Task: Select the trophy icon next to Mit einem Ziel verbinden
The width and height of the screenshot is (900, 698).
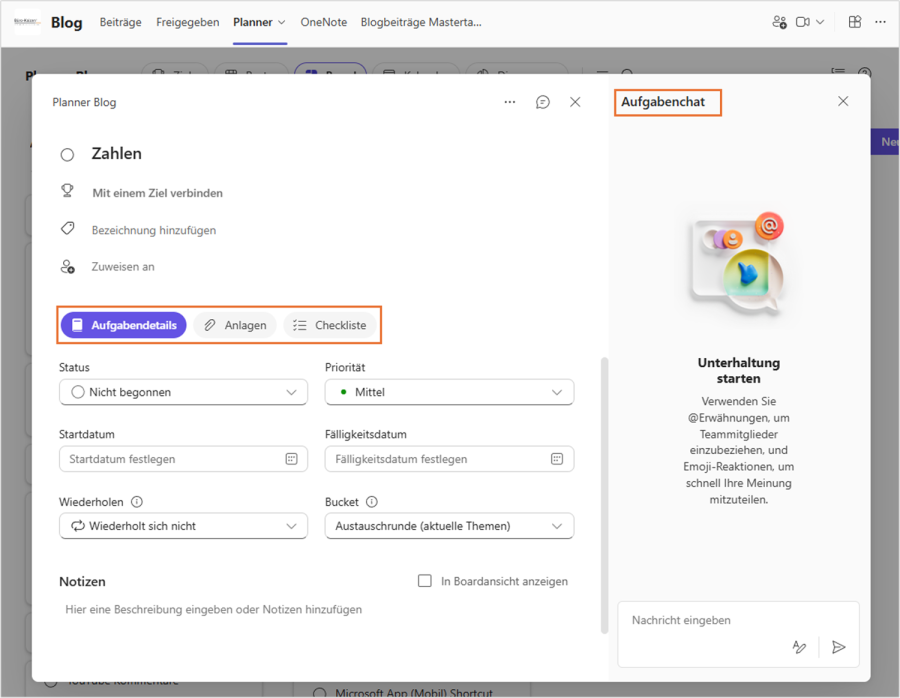Action: pos(68,191)
